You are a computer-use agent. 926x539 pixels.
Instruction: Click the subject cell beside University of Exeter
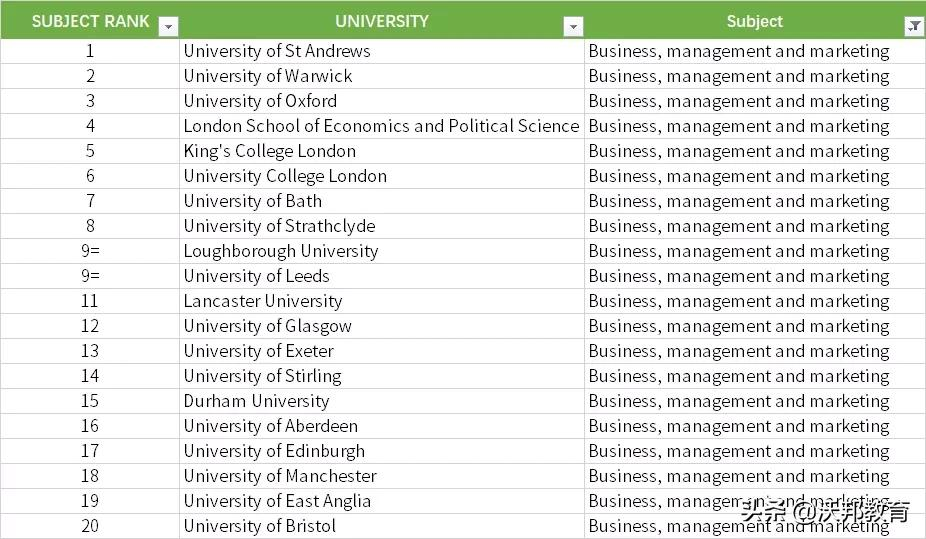click(x=739, y=351)
